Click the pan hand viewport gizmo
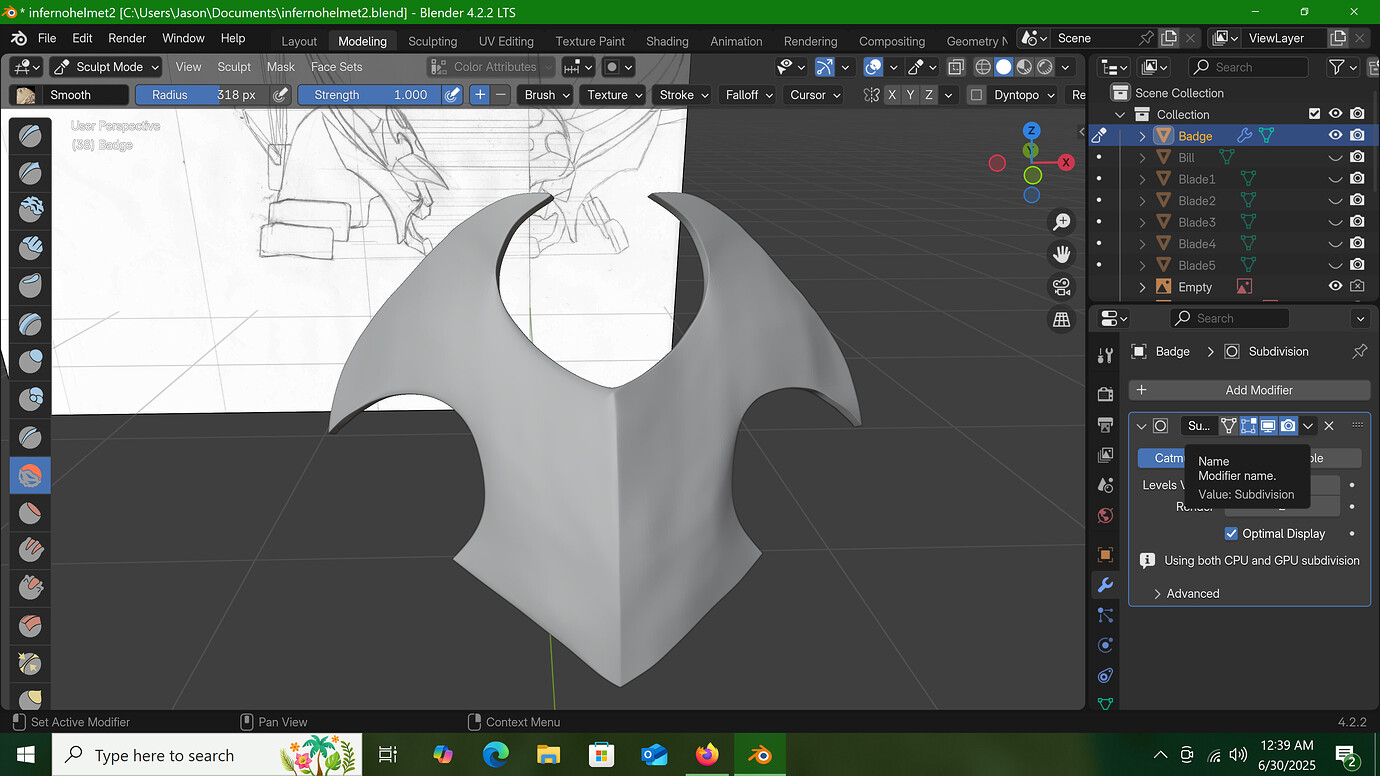Viewport: 1380px width, 776px height. pos(1061,254)
